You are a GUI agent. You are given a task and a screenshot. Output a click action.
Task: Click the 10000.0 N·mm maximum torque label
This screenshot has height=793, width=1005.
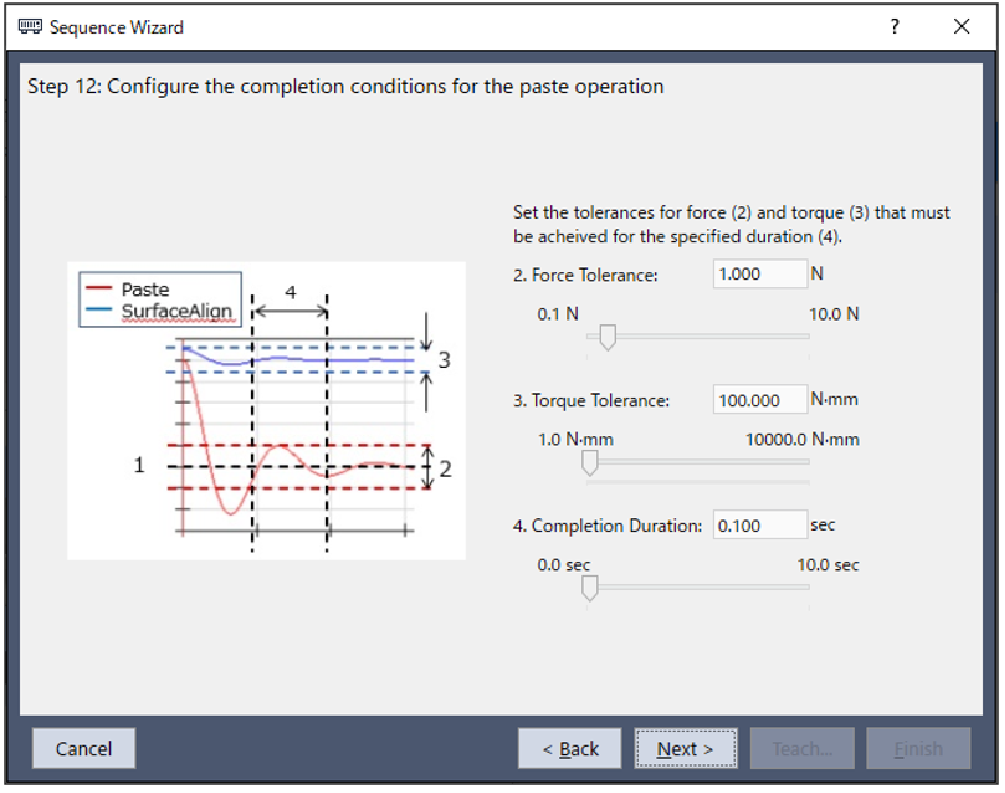802,439
